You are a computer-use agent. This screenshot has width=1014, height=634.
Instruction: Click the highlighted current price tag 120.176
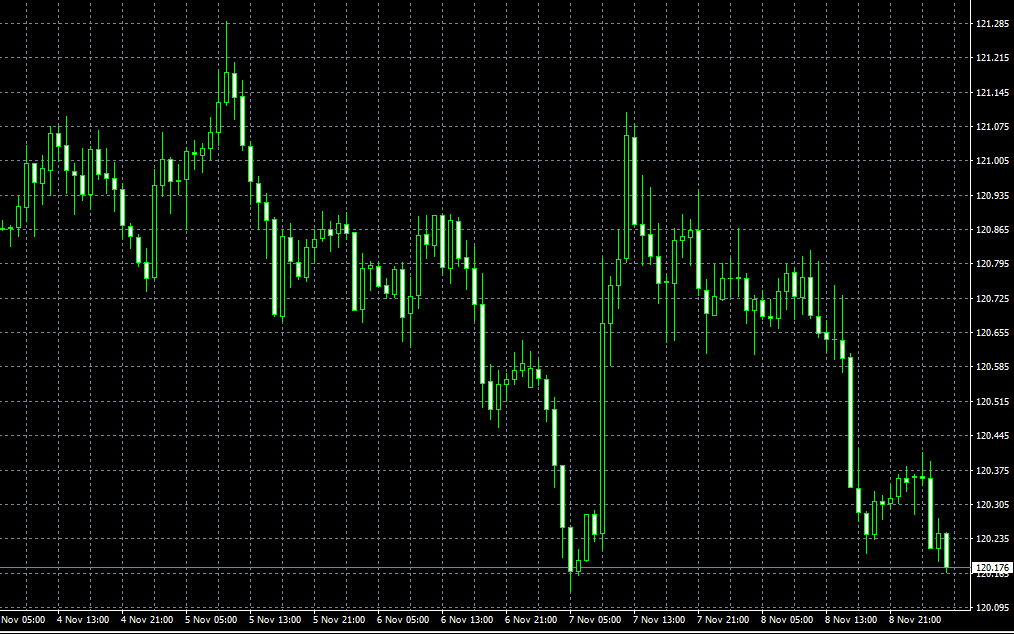(x=993, y=567)
